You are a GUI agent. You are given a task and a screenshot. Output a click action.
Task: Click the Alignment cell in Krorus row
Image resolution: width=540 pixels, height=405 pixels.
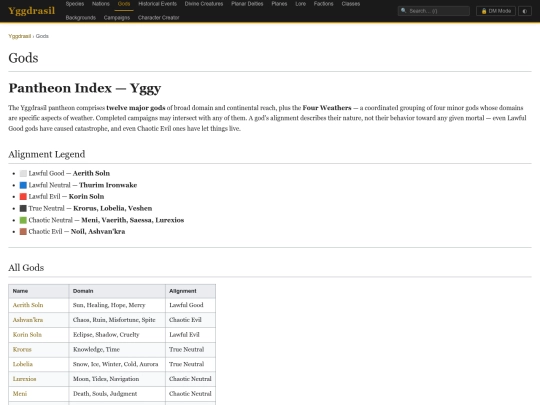point(190,350)
